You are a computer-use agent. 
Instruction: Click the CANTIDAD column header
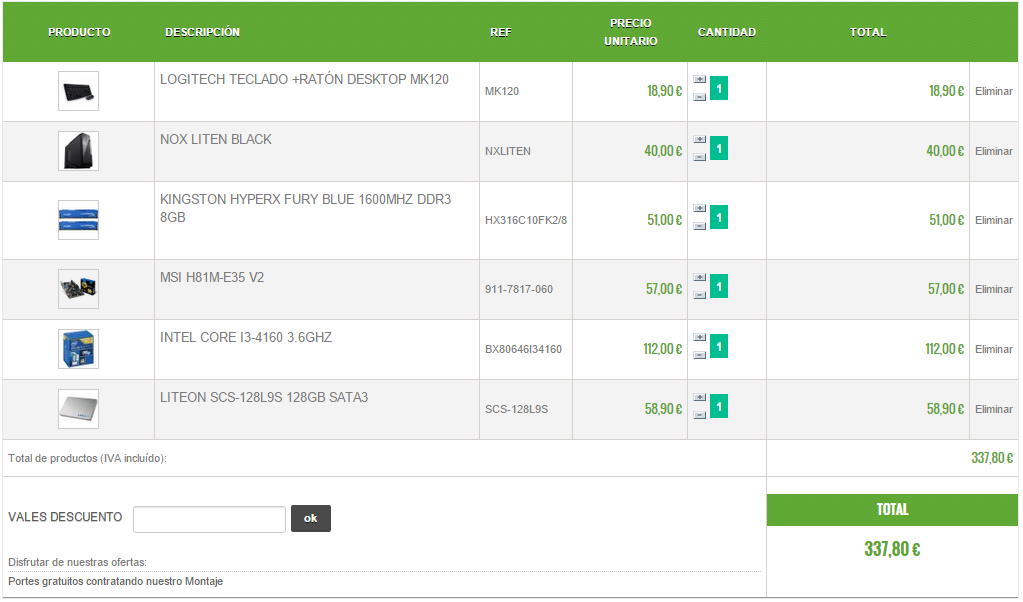[727, 32]
